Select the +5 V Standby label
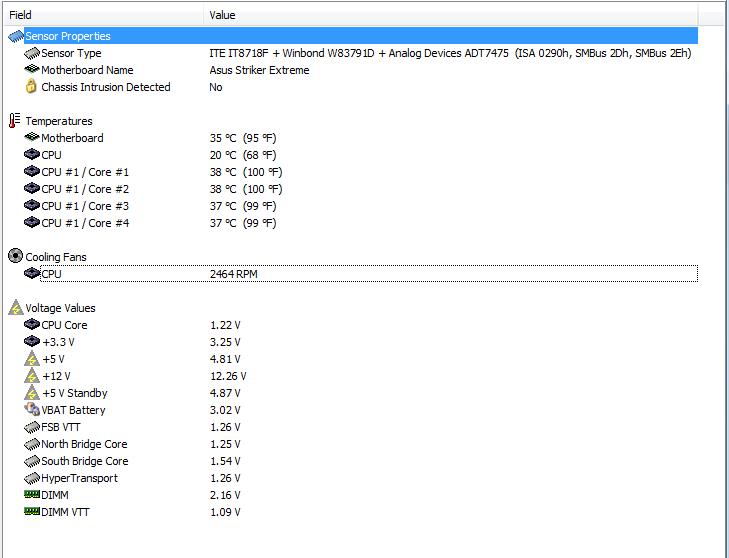This screenshot has width=729, height=558. tap(75, 393)
